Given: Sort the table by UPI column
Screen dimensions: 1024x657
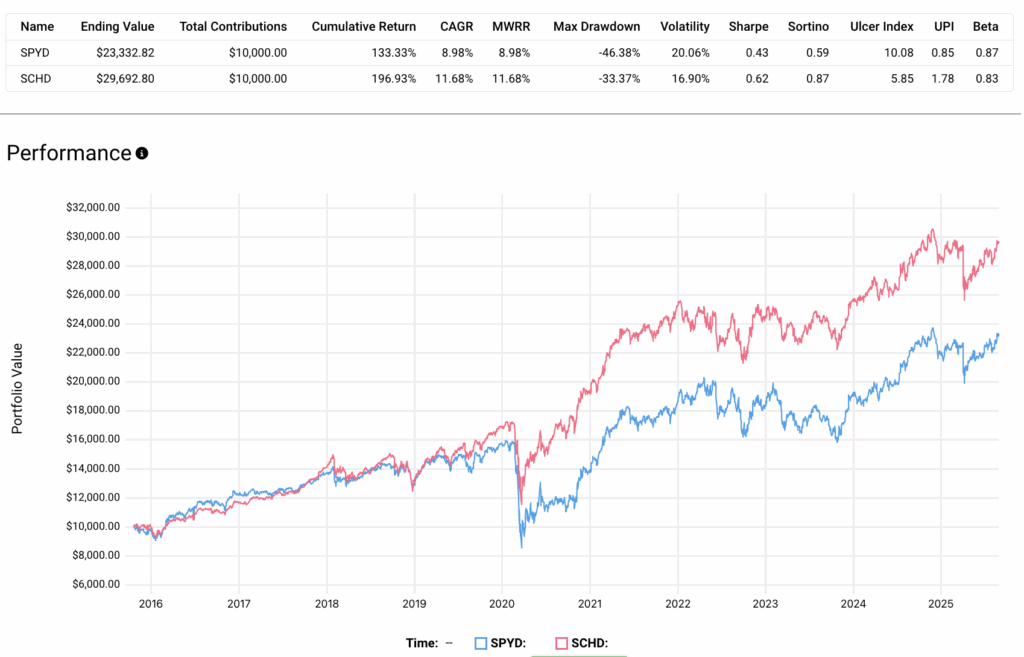Looking at the screenshot, I should (942, 26).
